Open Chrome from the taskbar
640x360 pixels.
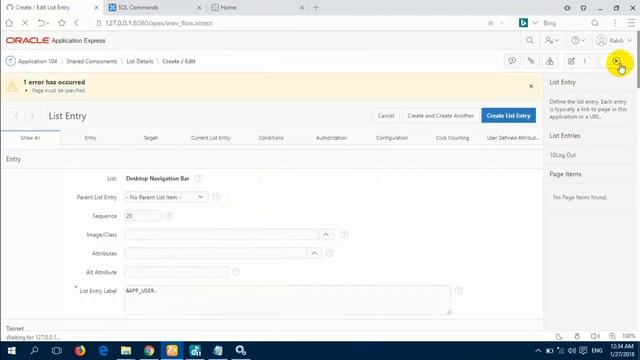[x=149, y=351]
